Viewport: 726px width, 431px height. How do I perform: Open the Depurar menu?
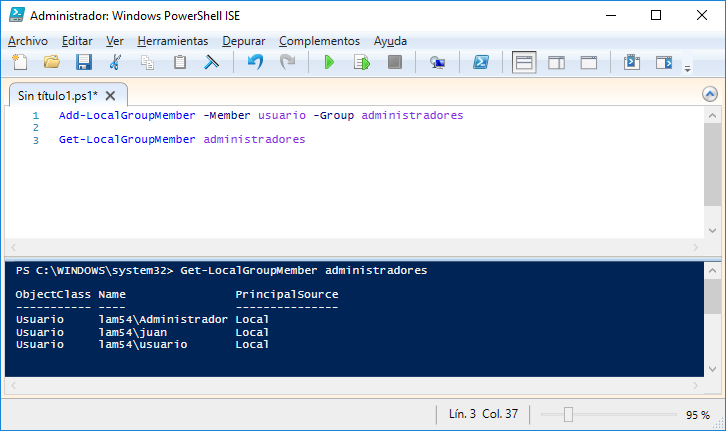click(x=244, y=41)
